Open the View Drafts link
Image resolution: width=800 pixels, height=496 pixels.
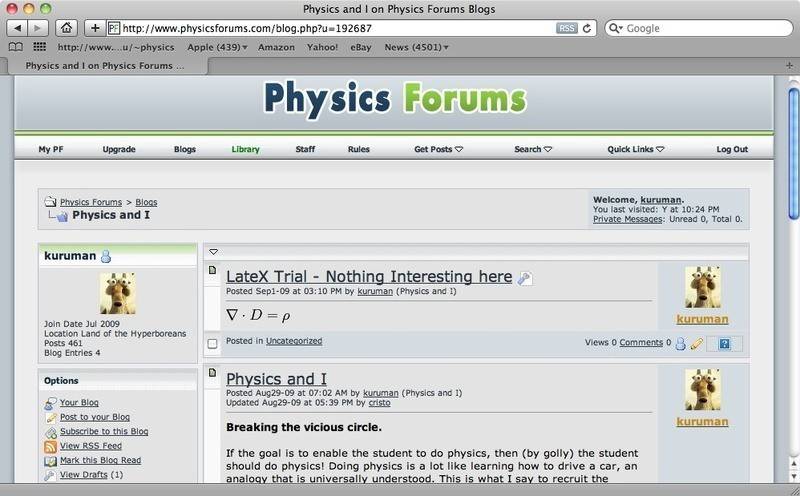84,475
